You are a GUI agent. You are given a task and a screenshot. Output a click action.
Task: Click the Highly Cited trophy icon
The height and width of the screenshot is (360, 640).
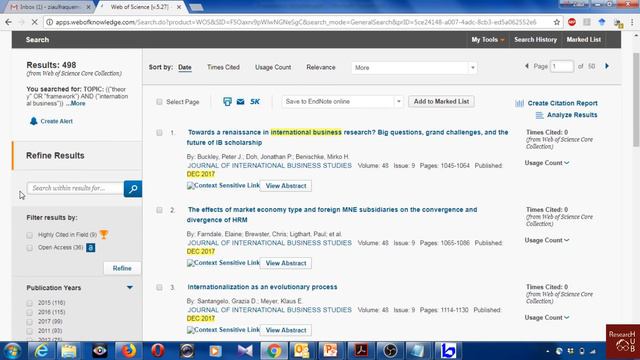tap(104, 234)
